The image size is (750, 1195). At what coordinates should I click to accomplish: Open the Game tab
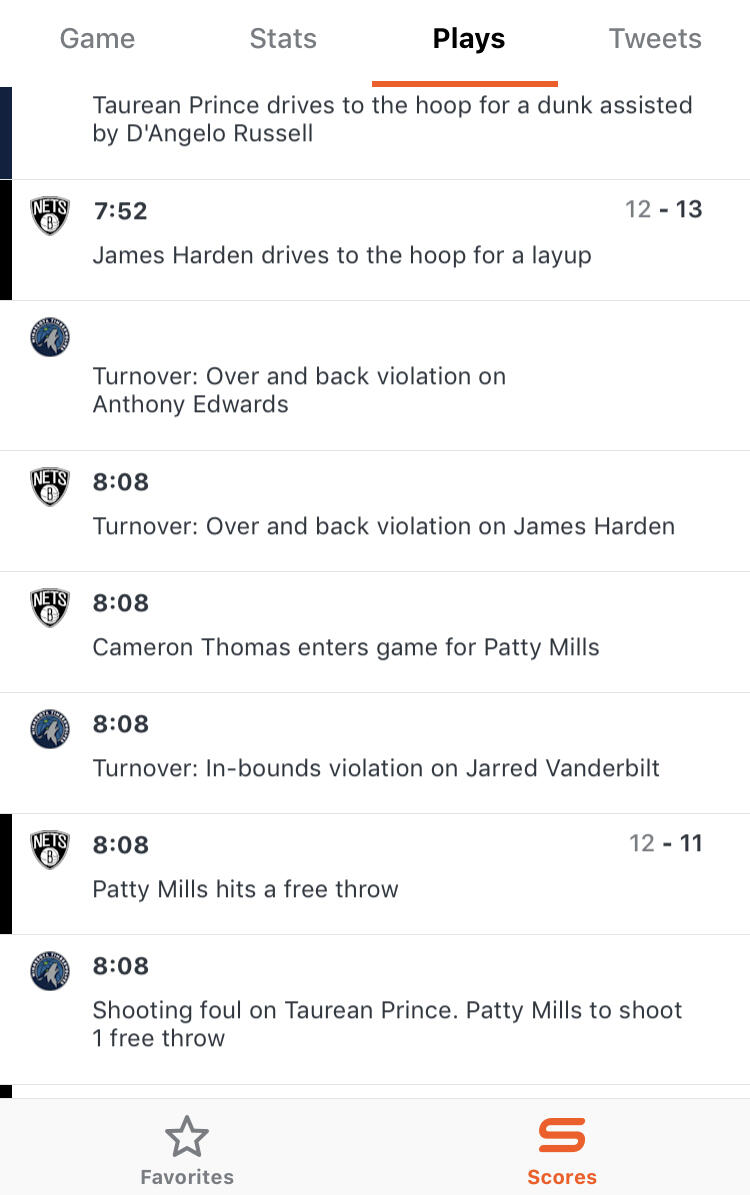coord(97,39)
